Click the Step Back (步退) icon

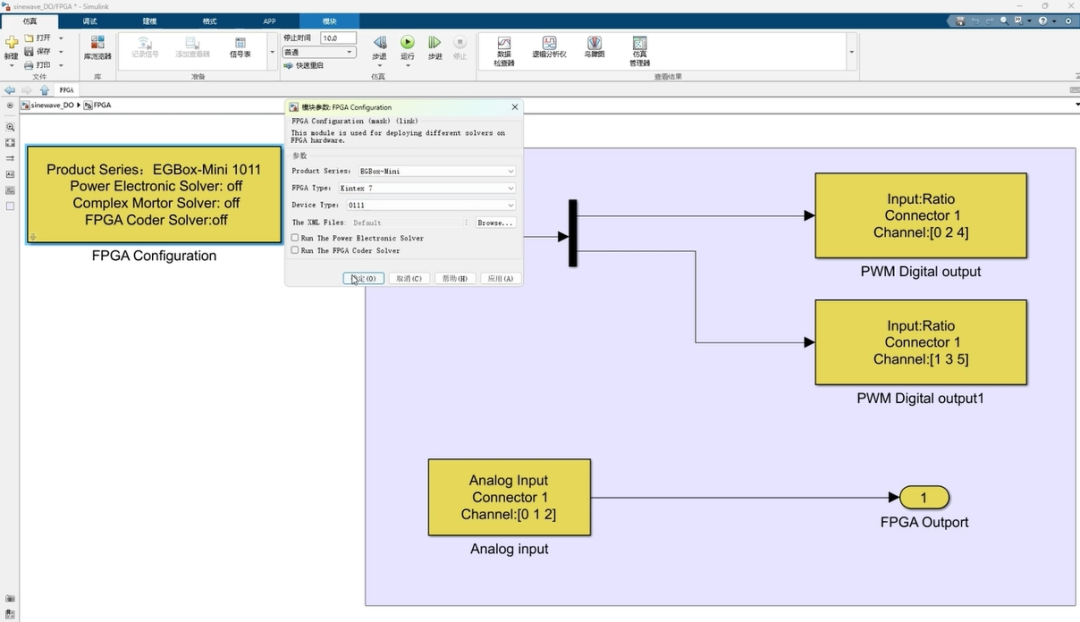point(379,43)
